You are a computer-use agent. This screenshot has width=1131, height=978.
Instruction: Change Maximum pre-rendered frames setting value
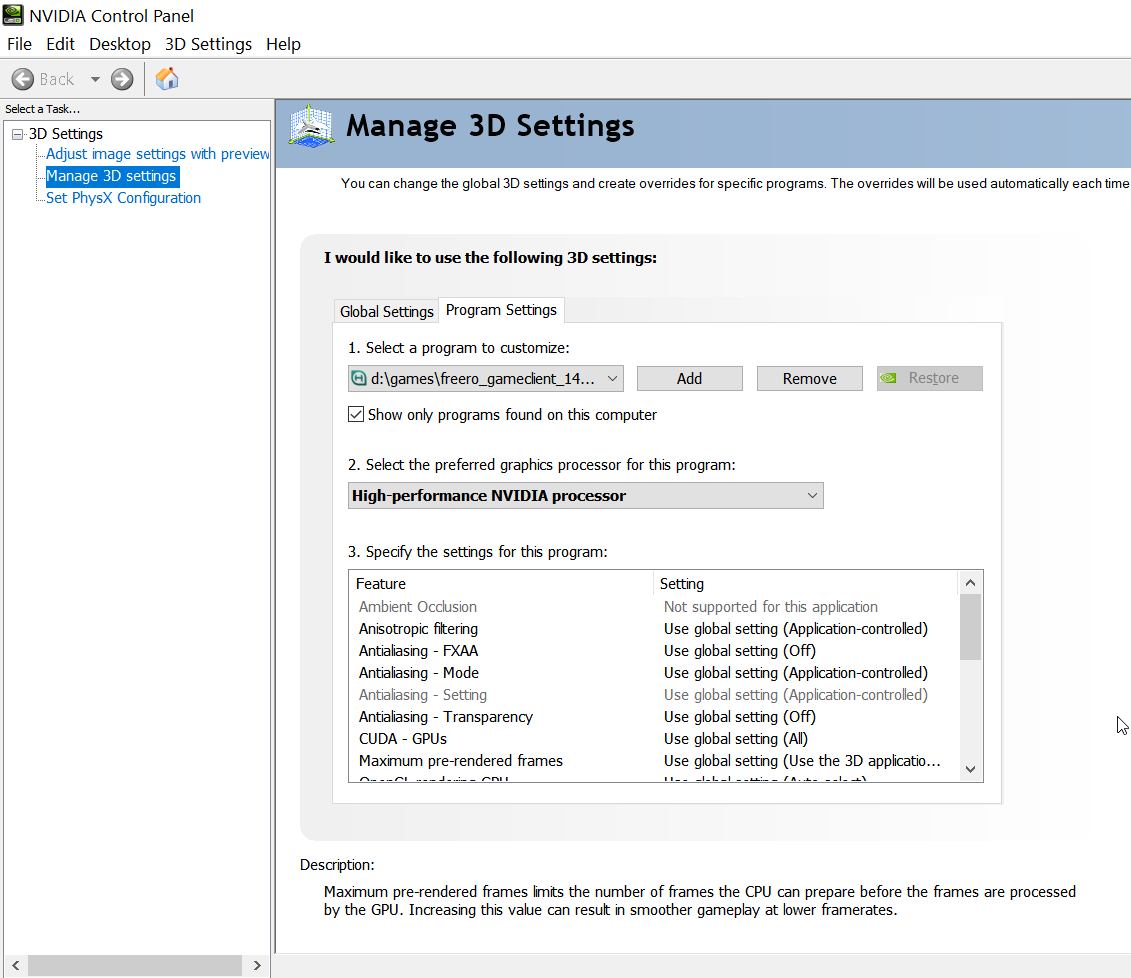tap(802, 761)
